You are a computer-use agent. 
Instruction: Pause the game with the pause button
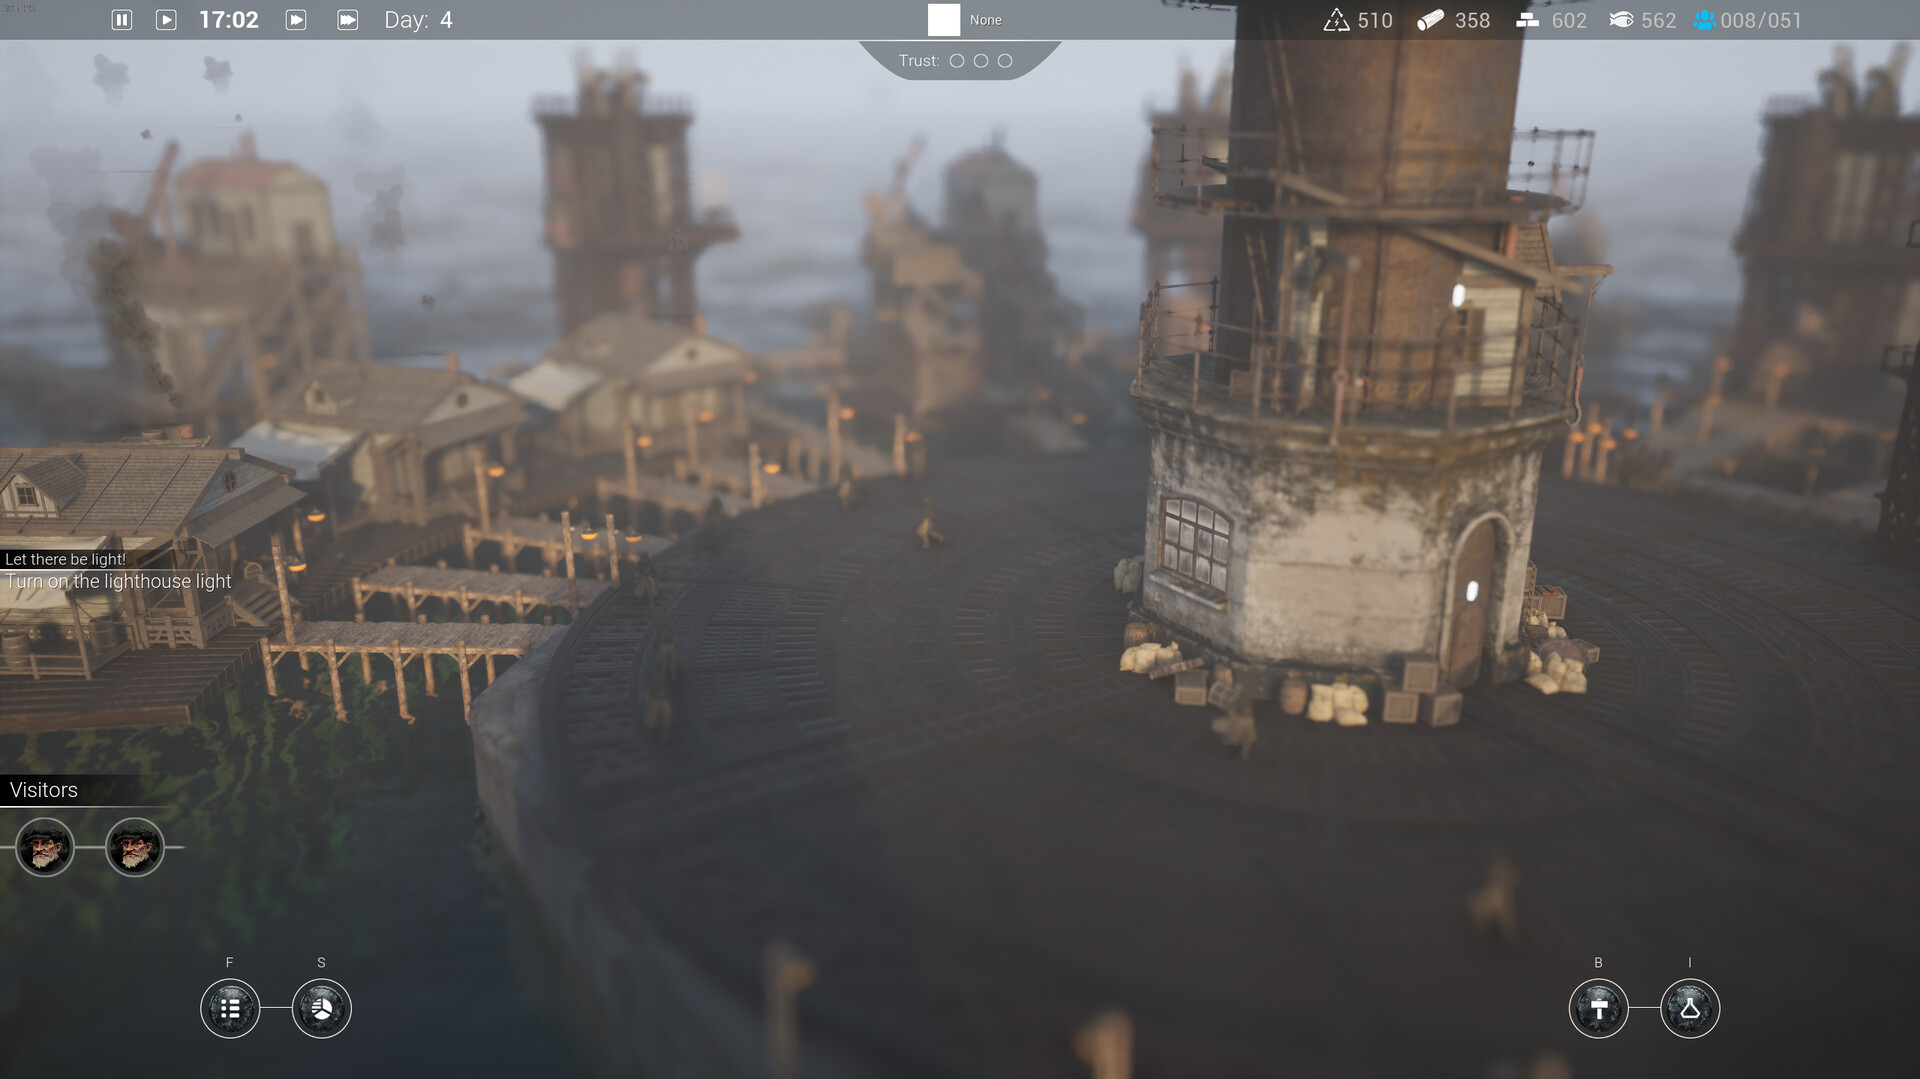pyautogui.click(x=122, y=20)
